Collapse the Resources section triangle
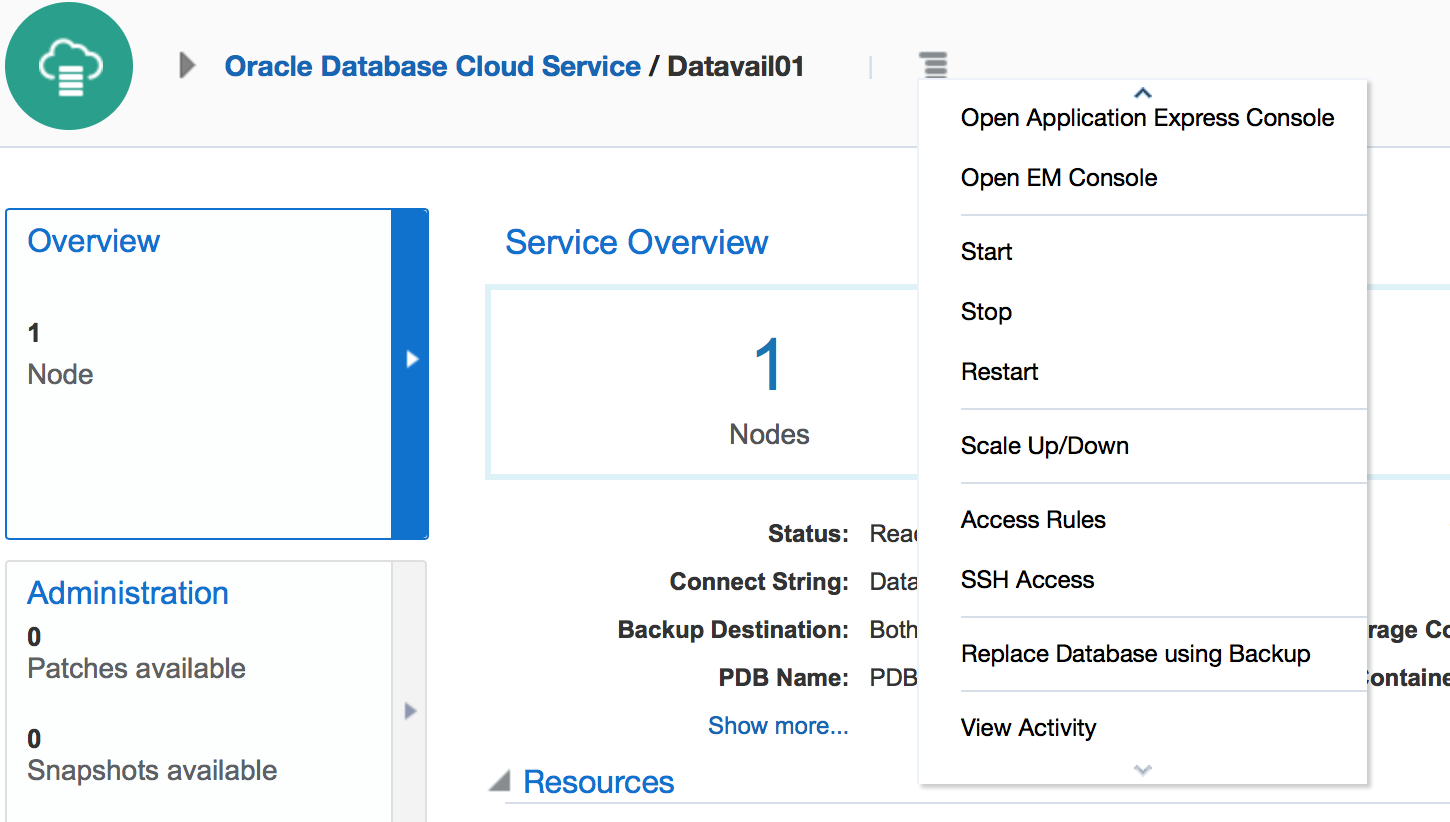The width and height of the screenshot is (1450, 822). [x=499, y=782]
